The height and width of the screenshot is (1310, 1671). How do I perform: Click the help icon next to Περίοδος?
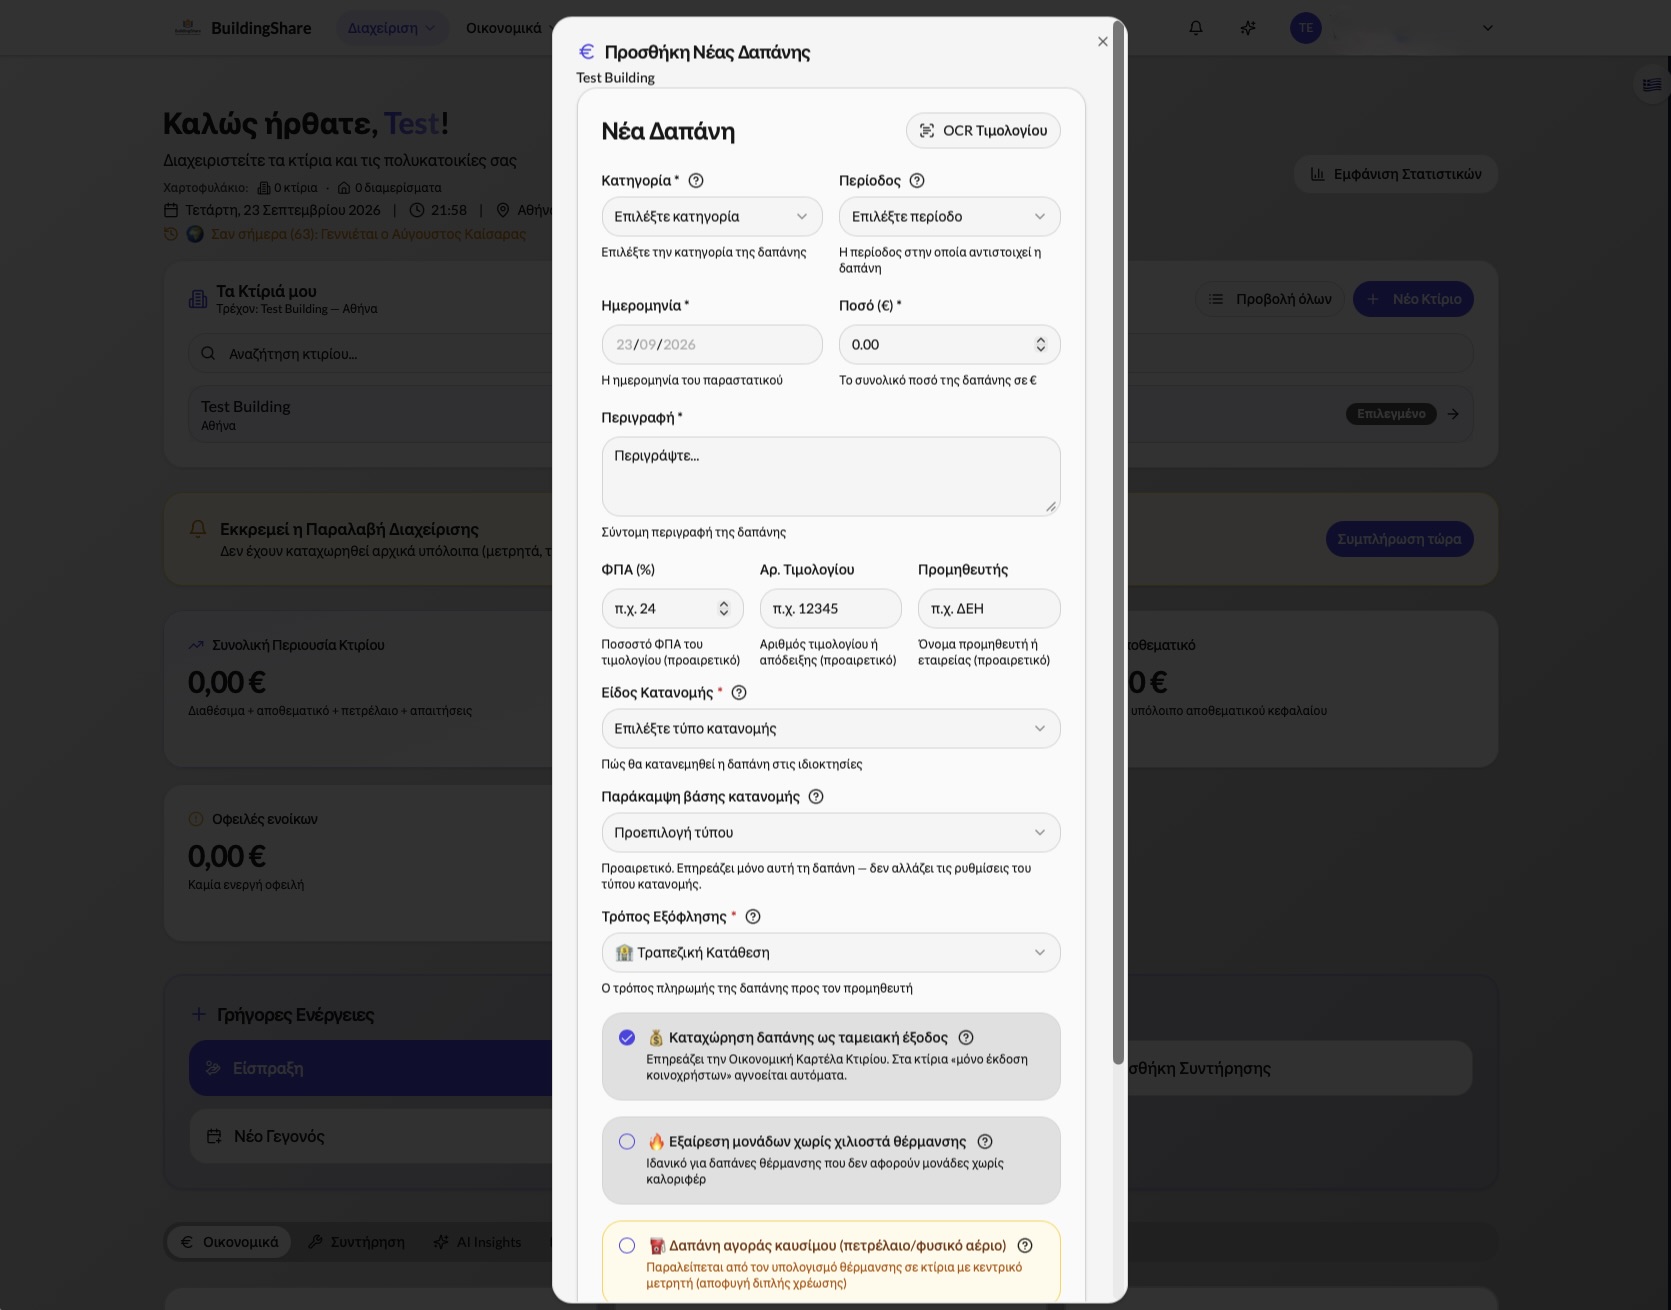917,181
